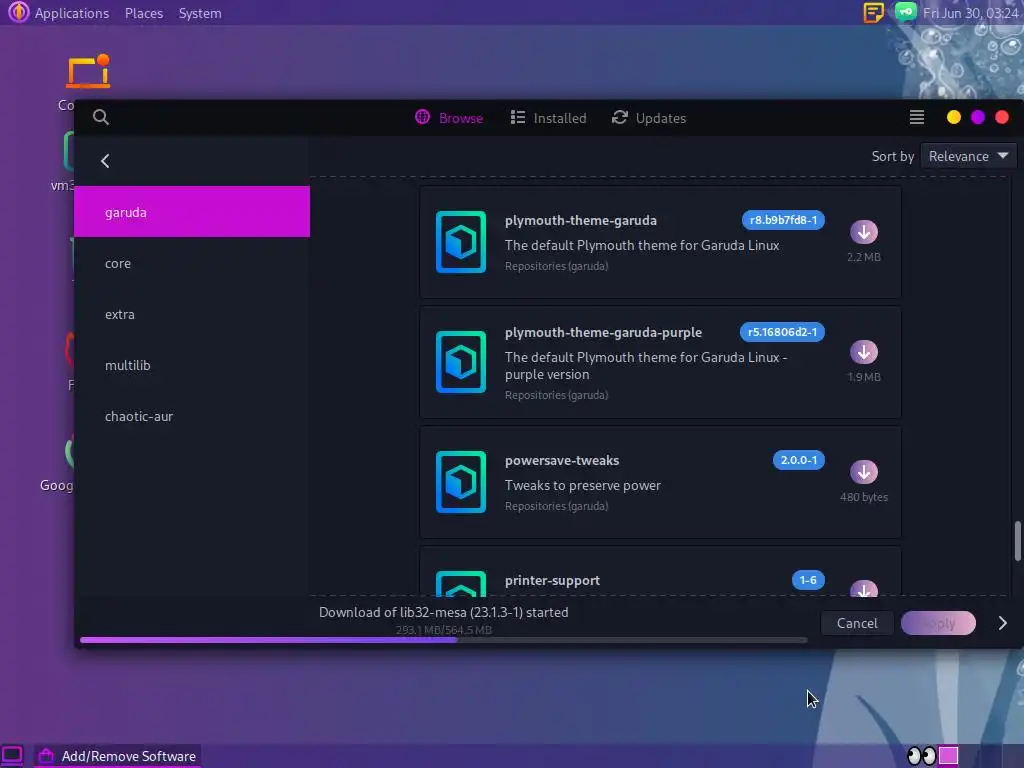Open plymouth-theme-garuda-purple package icon
This screenshot has height=768, width=1024.
[461, 362]
